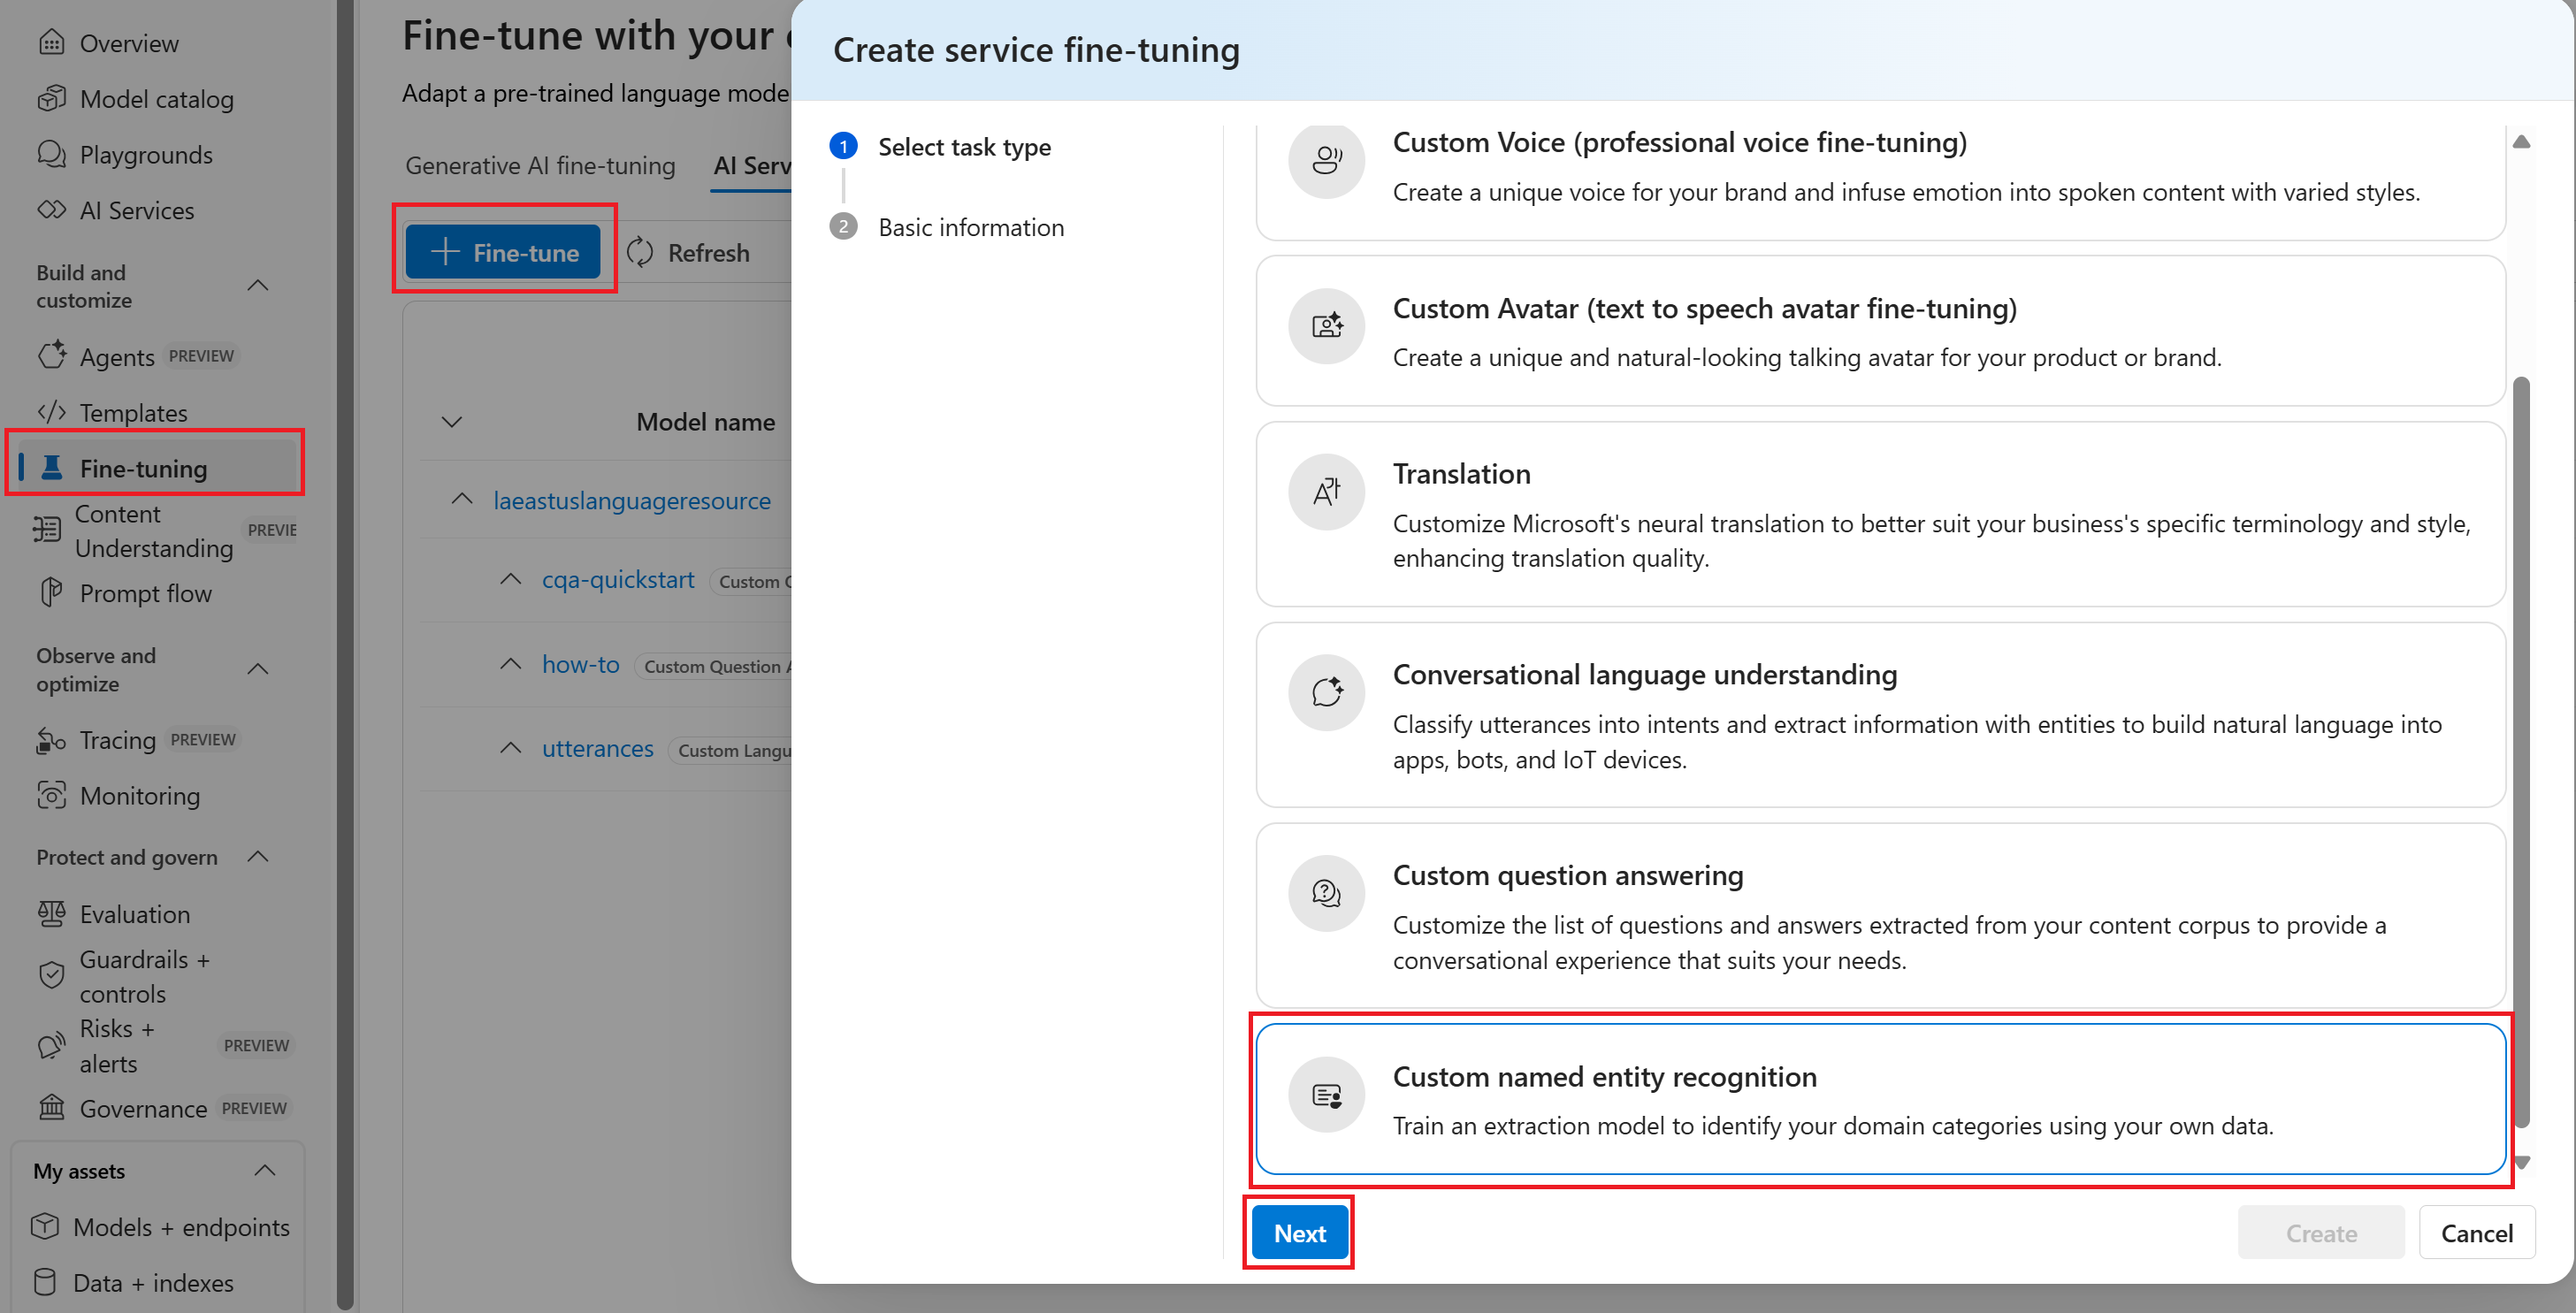This screenshot has height=1313, width=2576.
Task: Collapse the Build and customize section
Action: coord(258,286)
